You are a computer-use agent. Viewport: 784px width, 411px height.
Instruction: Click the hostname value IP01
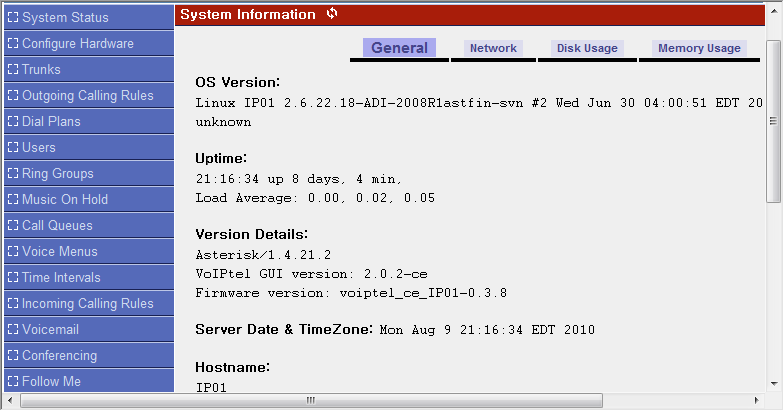[x=211, y=388]
